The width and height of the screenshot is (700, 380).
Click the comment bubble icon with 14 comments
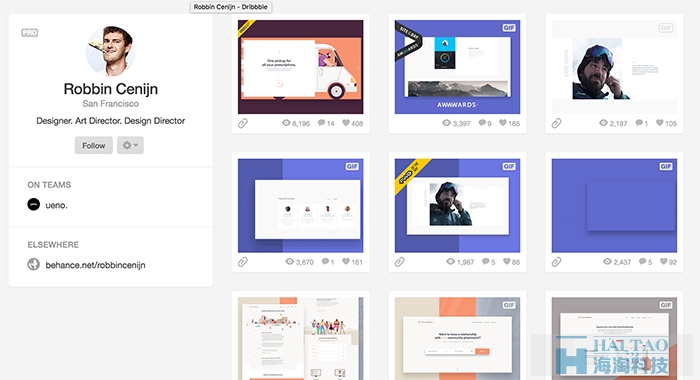click(x=321, y=123)
